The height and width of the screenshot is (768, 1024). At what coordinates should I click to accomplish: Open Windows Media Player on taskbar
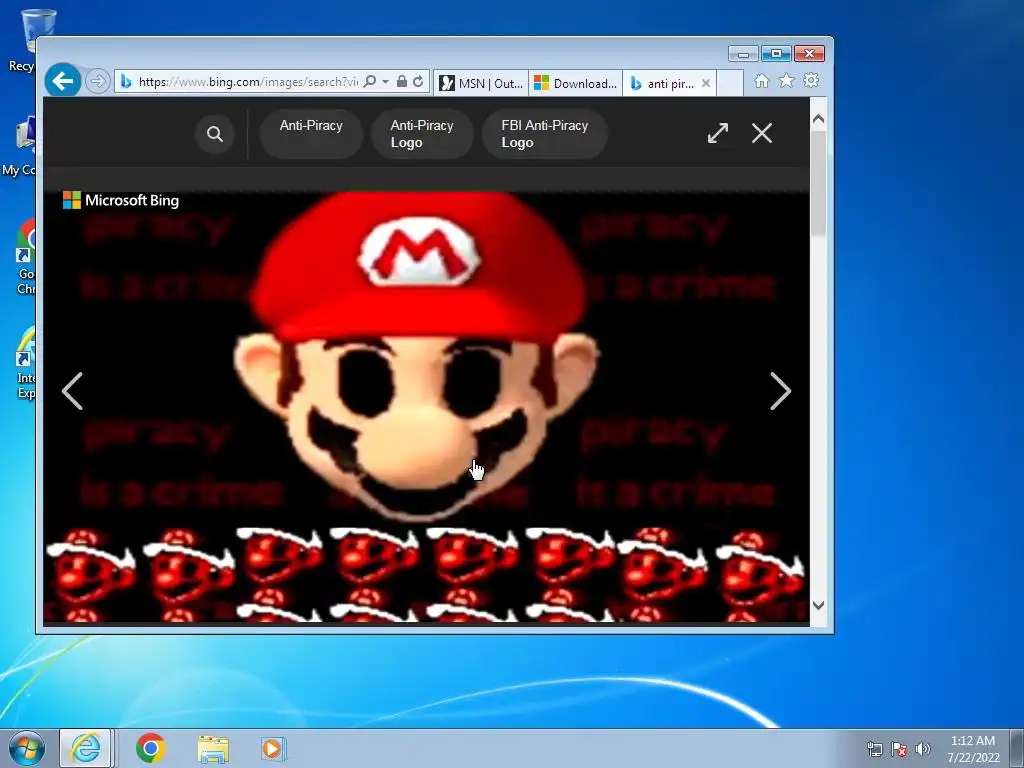click(272, 749)
